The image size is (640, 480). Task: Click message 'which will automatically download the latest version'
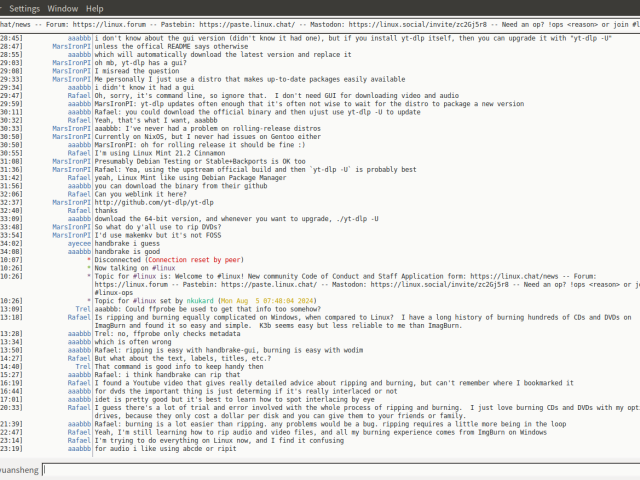[223, 55]
